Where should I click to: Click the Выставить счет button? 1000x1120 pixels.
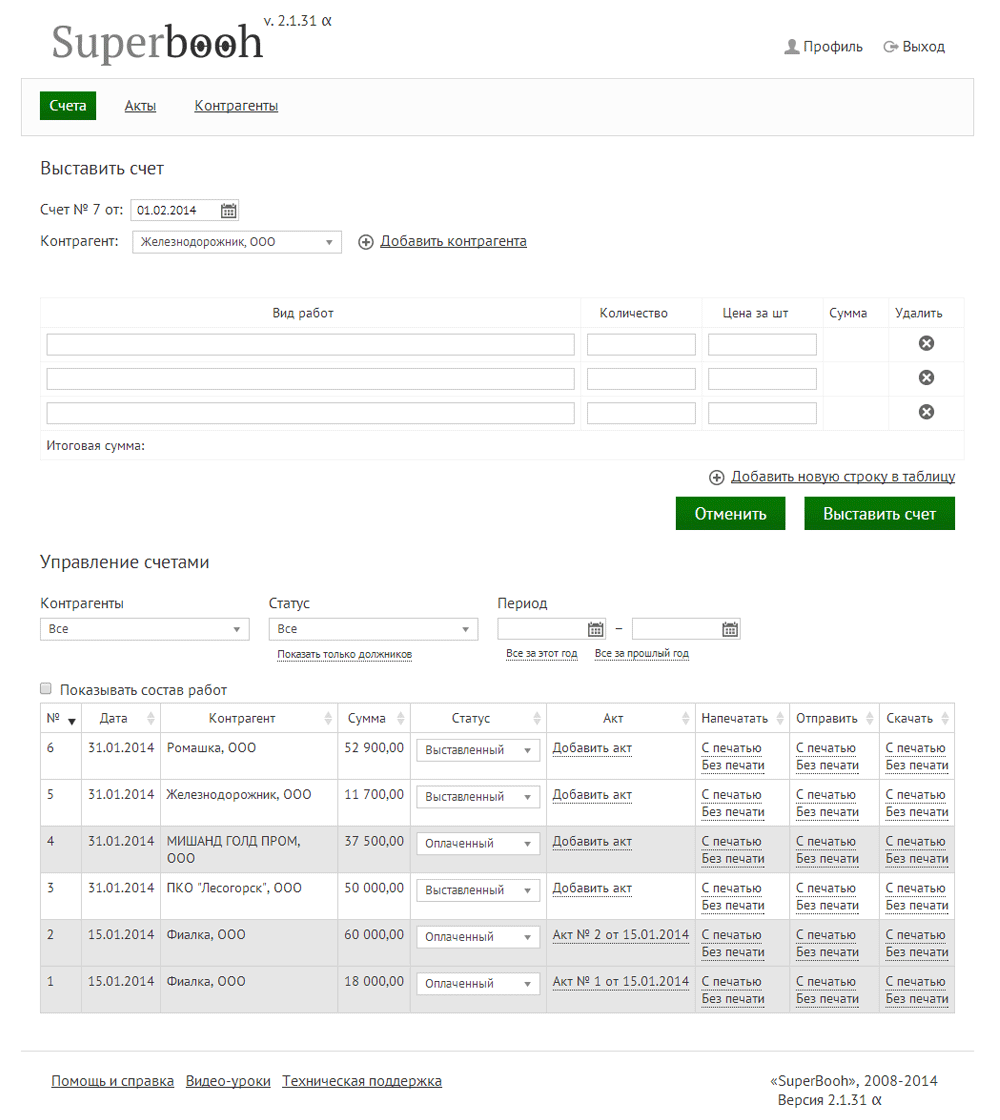point(879,514)
